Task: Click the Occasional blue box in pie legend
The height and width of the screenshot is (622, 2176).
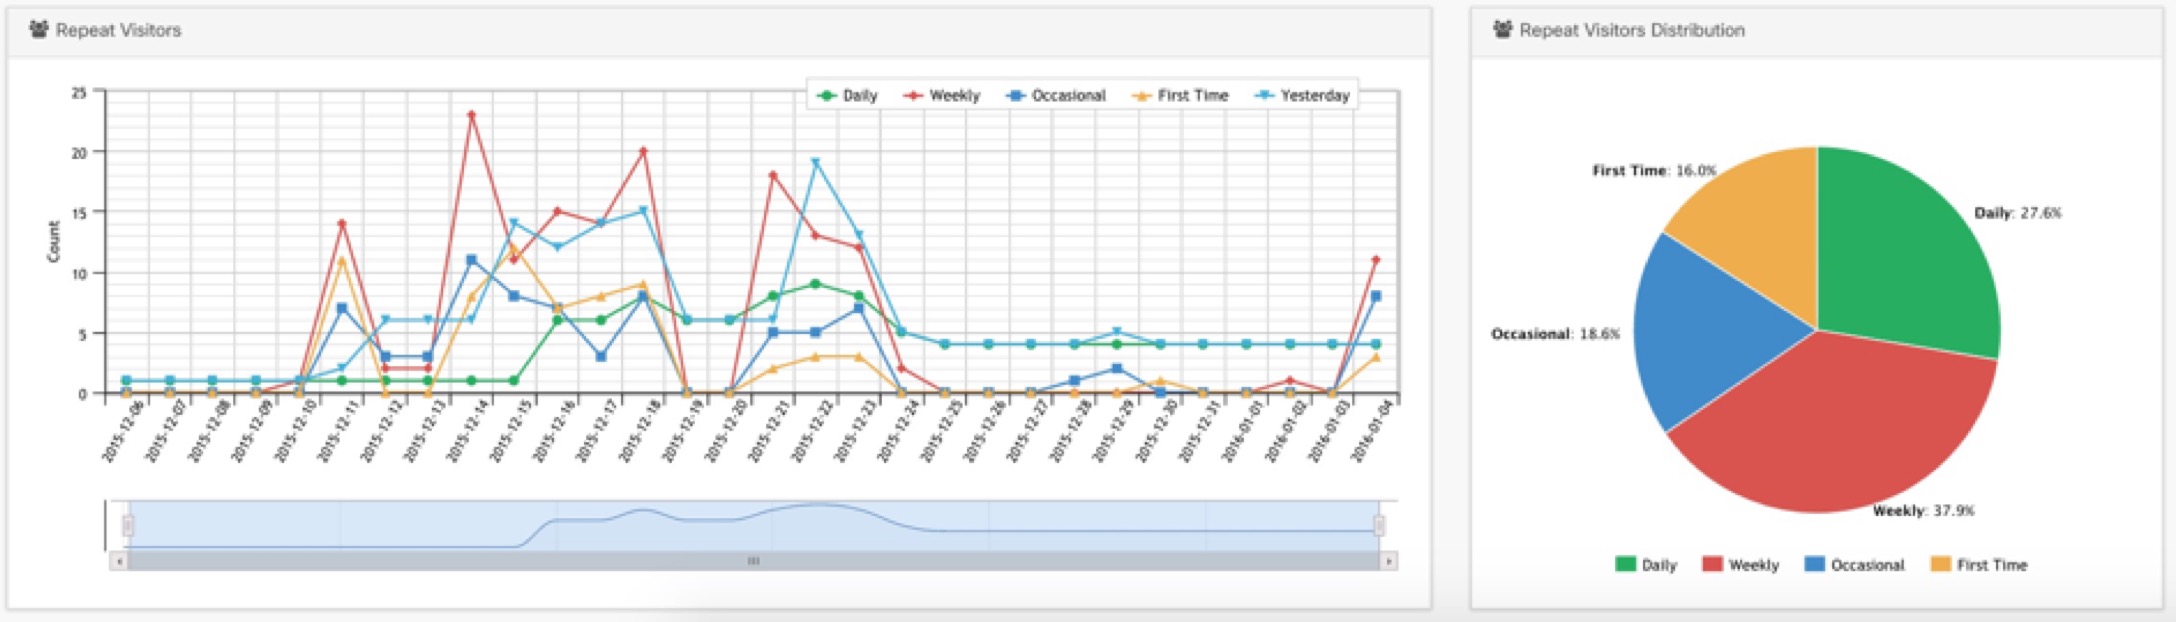Action: [x=1814, y=565]
